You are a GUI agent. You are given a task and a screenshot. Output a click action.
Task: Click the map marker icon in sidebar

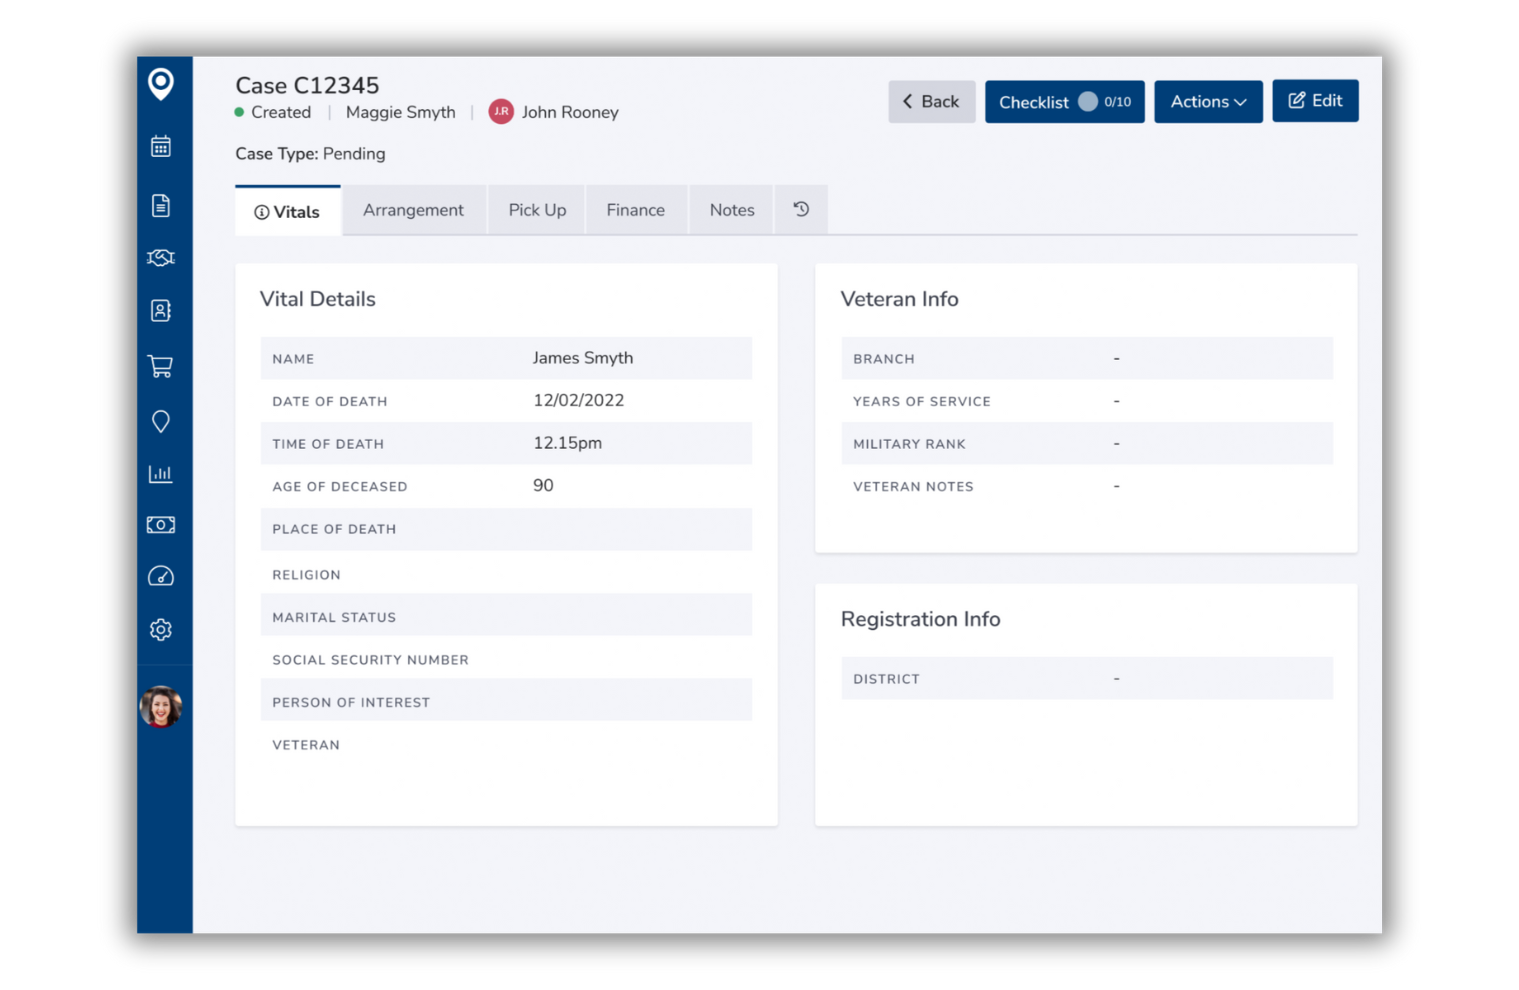[161, 422]
